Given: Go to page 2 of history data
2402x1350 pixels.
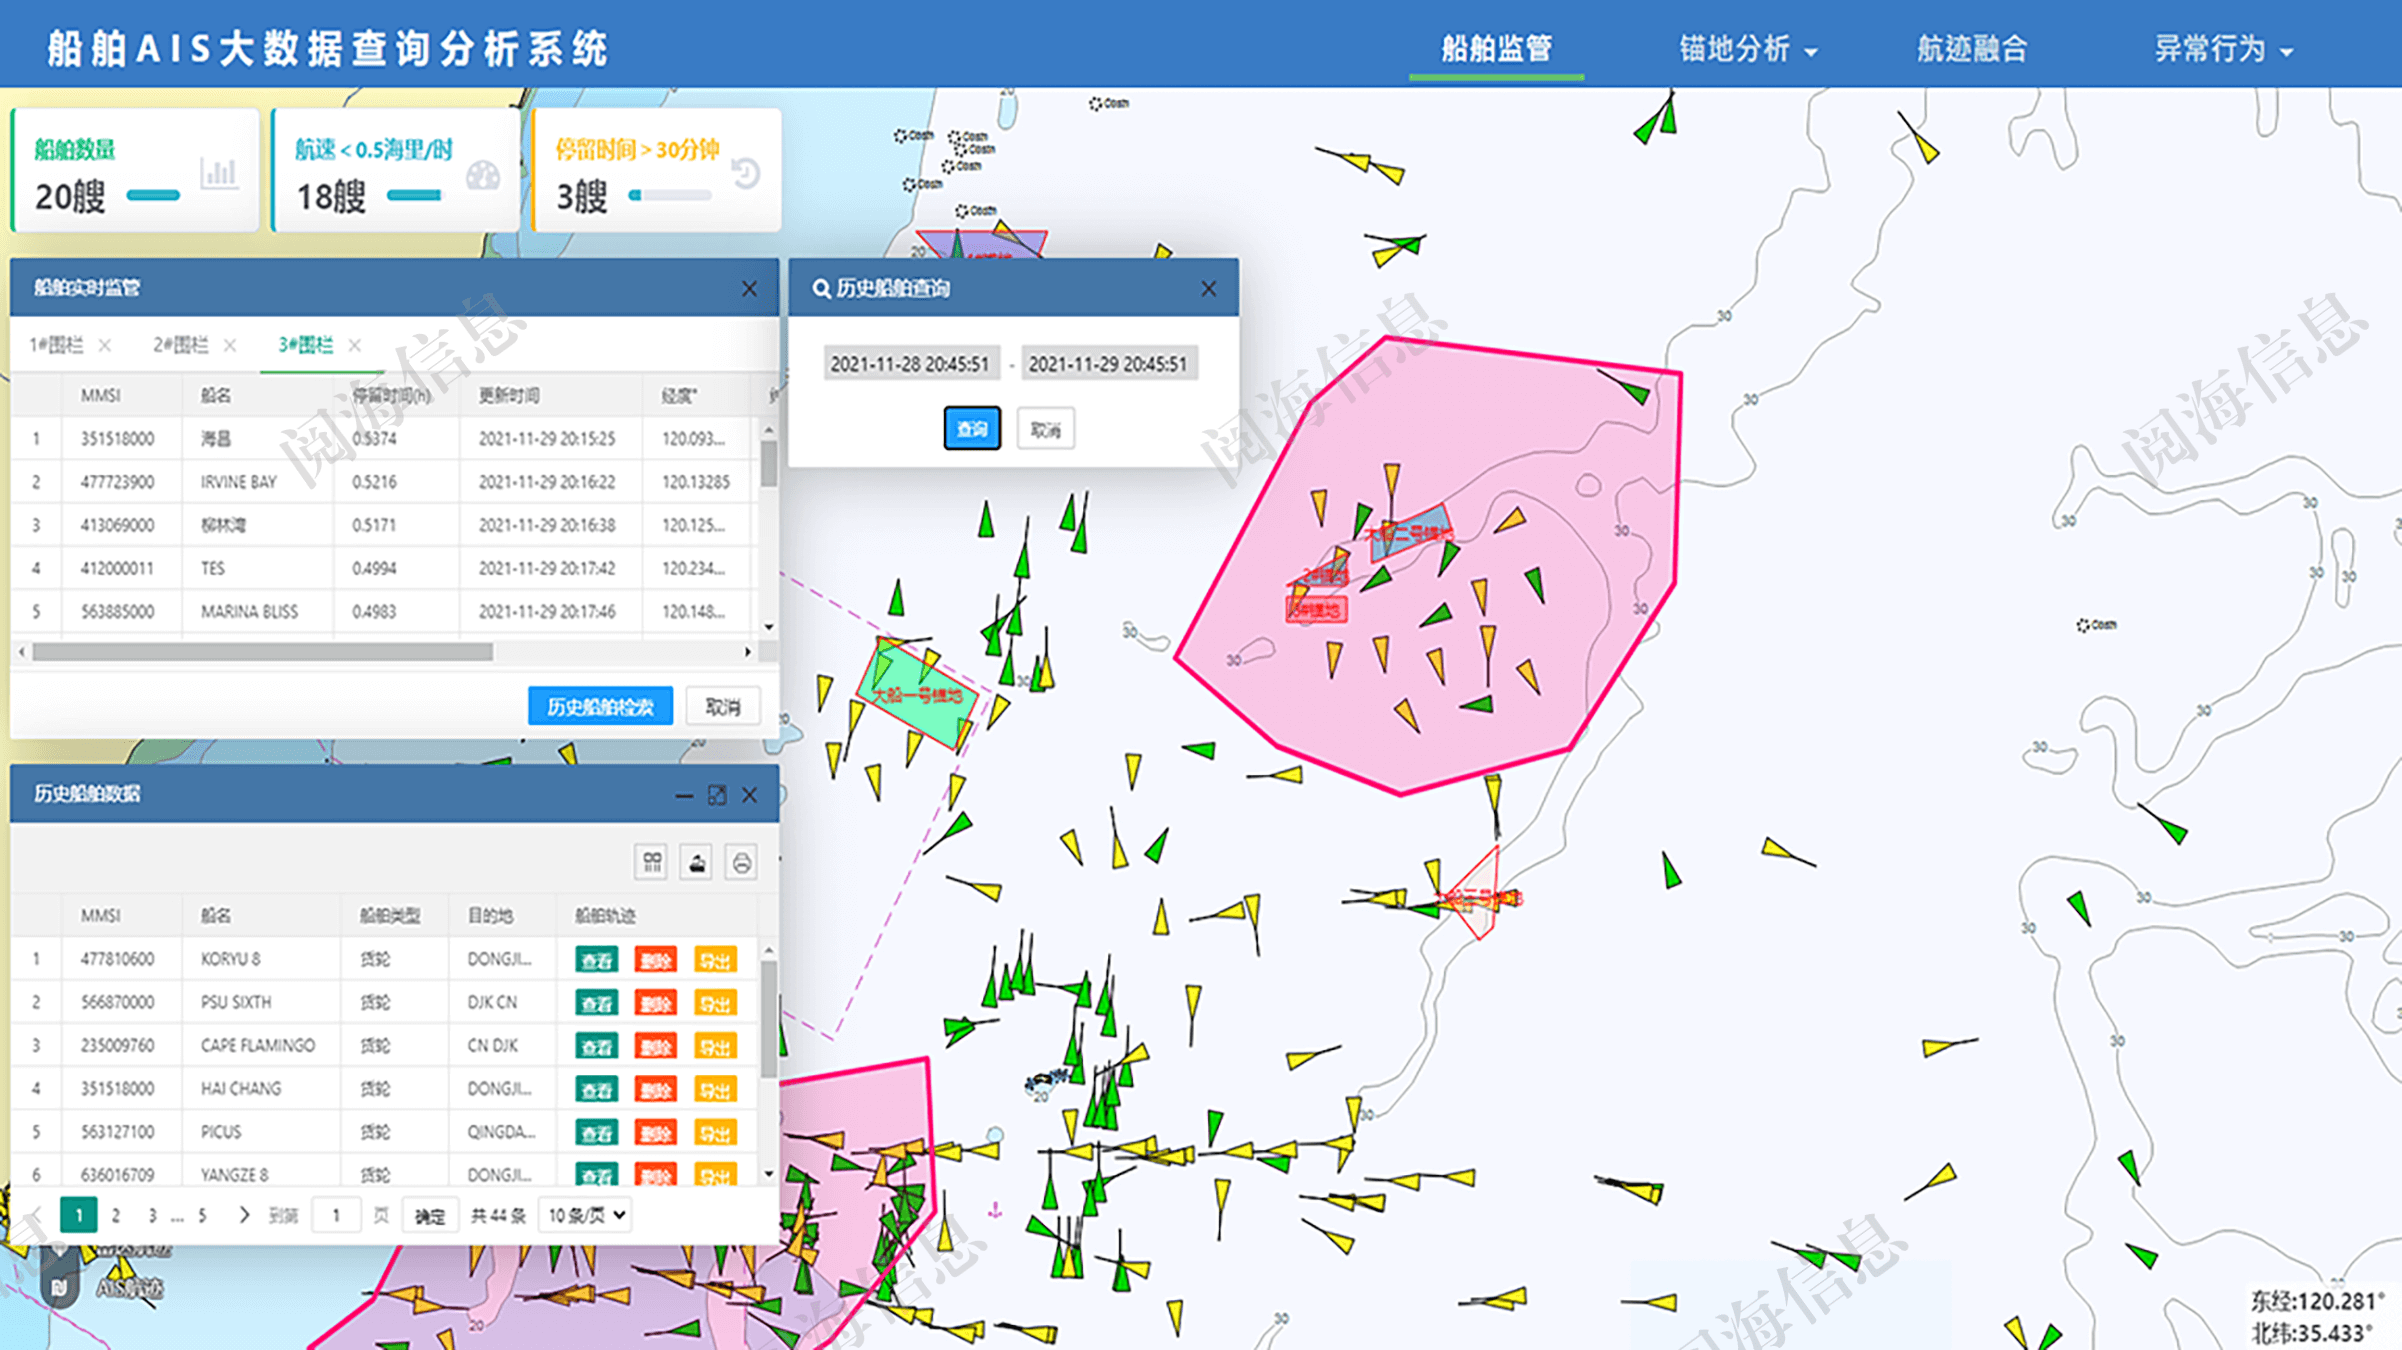Looking at the screenshot, I should [x=116, y=1215].
